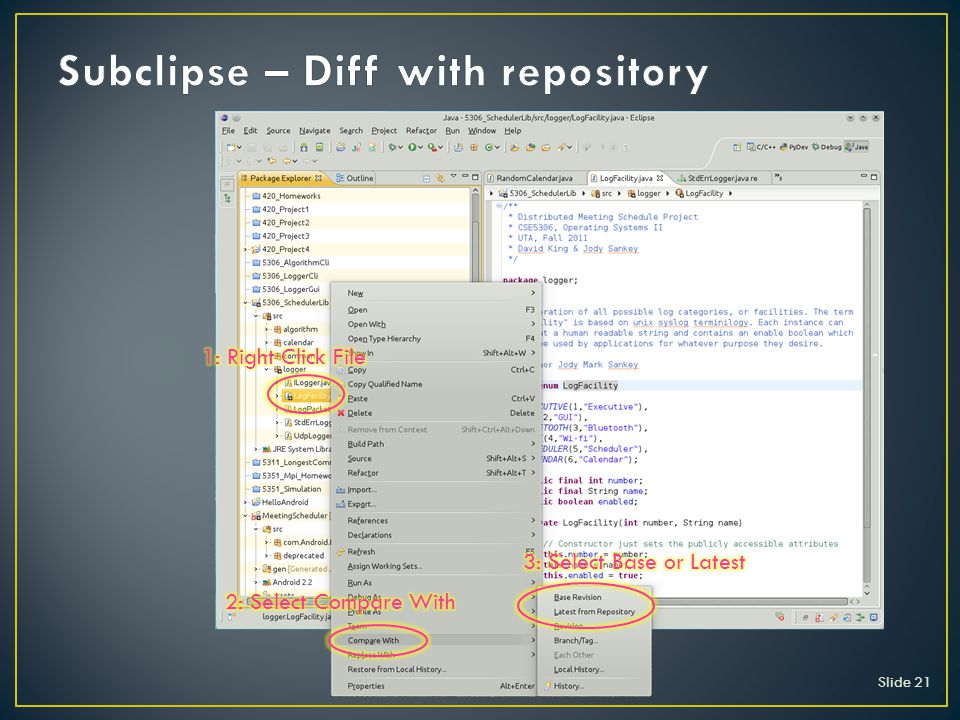Open Package Explorer view menu triangle
Viewport: 960px width, 720px height.
click(454, 176)
